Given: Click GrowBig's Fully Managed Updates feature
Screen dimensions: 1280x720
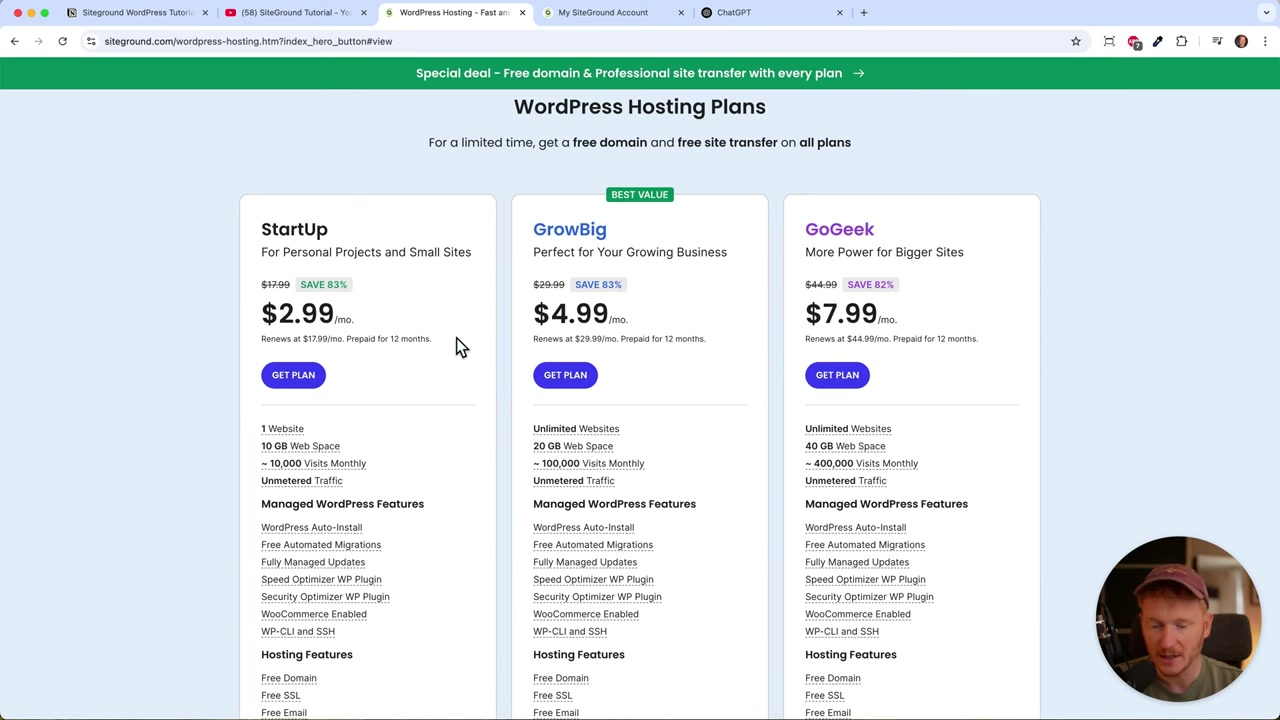Looking at the screenshot, I should click(585, 562).
